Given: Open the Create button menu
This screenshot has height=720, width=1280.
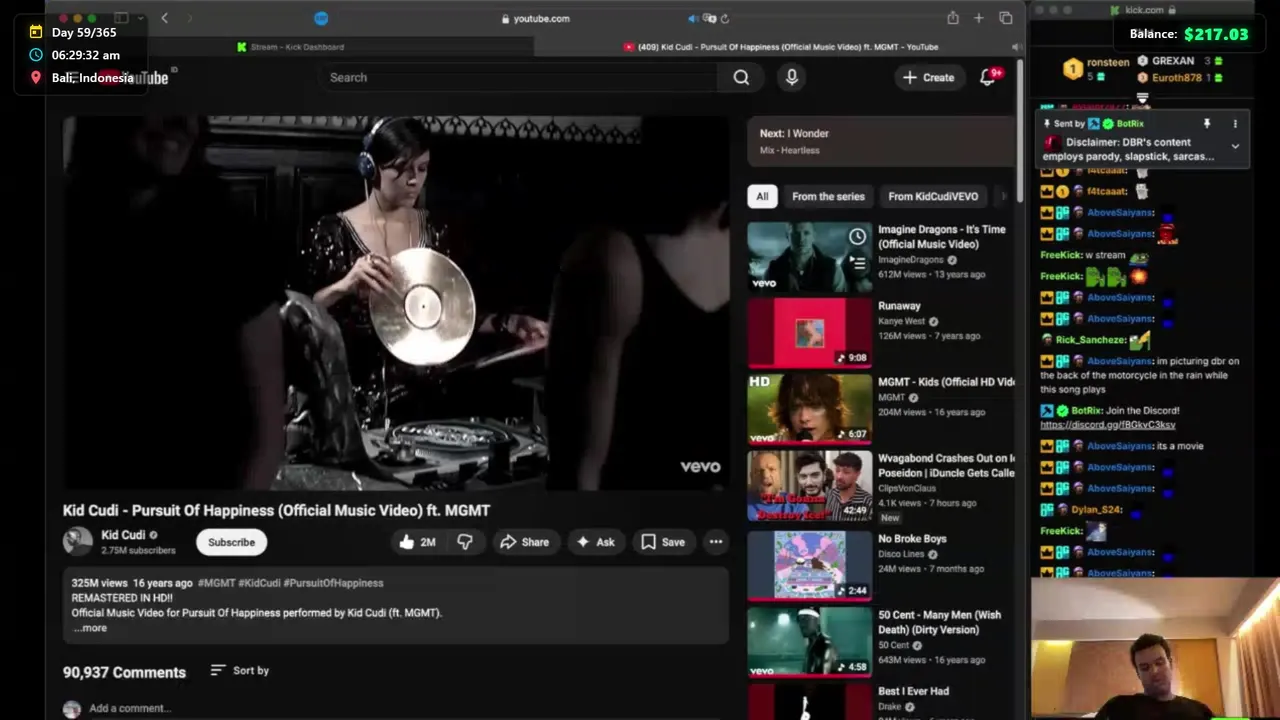Looking at the screenshot, I should click(928, 77).
